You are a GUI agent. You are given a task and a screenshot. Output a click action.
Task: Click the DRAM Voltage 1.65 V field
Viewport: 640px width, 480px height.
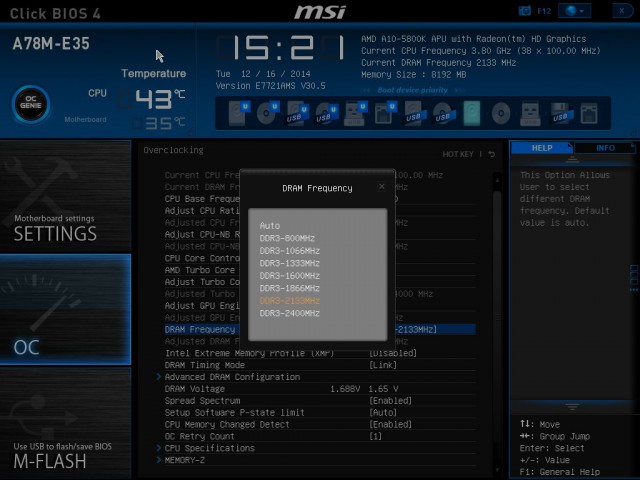384,389
